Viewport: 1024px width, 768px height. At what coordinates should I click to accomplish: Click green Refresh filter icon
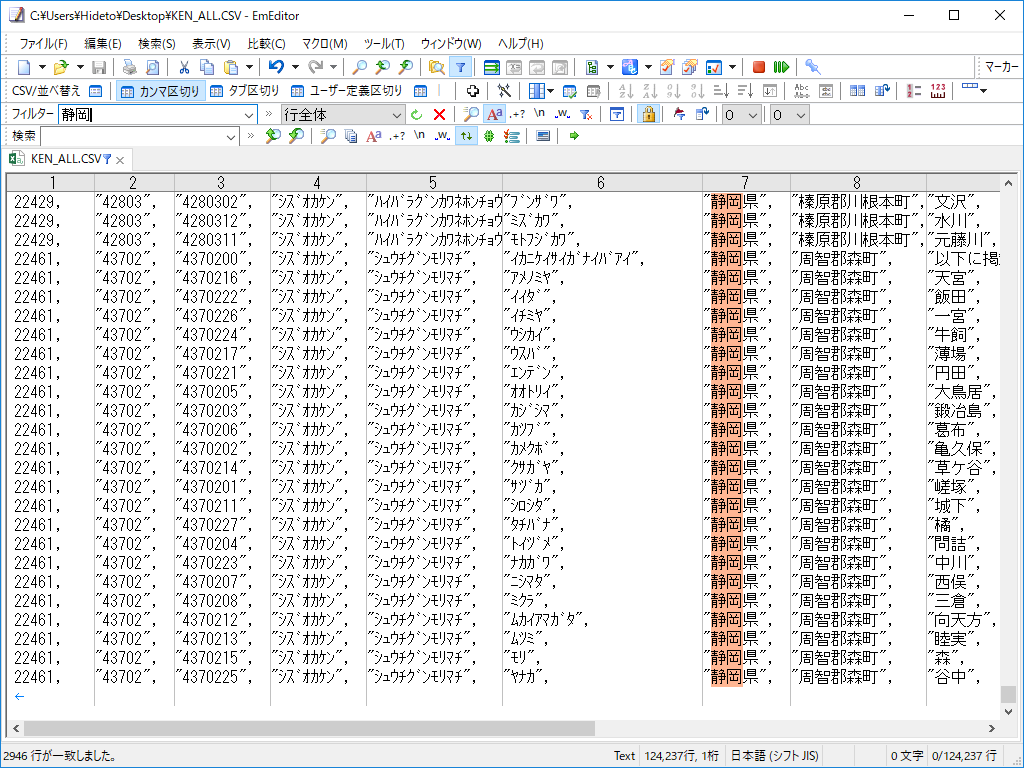coord(417,115)
